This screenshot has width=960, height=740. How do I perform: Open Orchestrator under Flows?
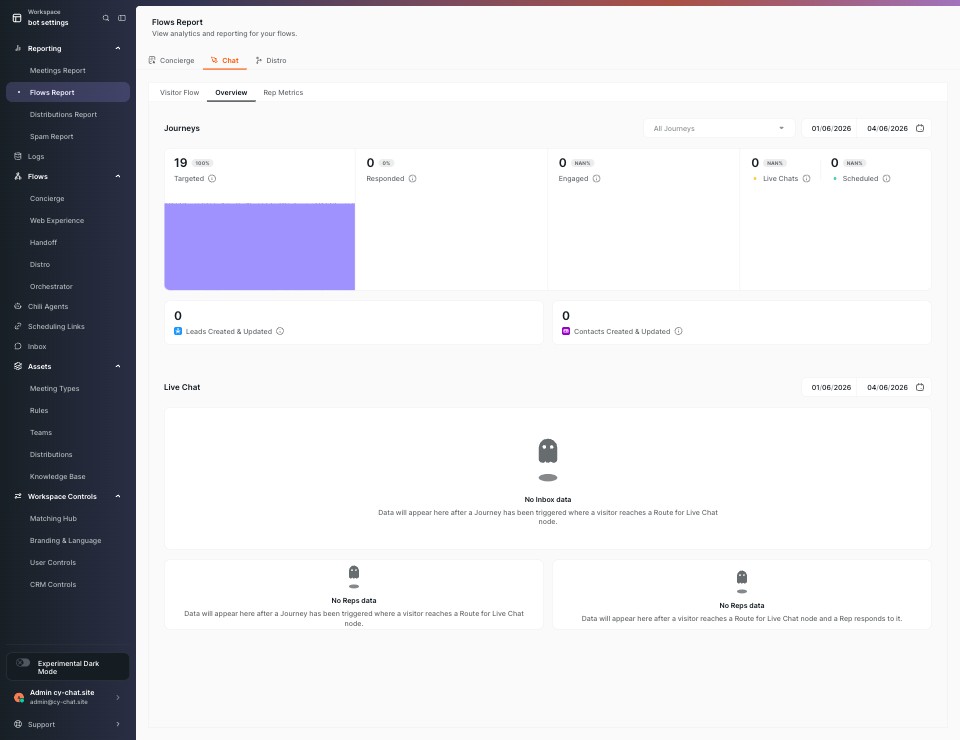51,286
